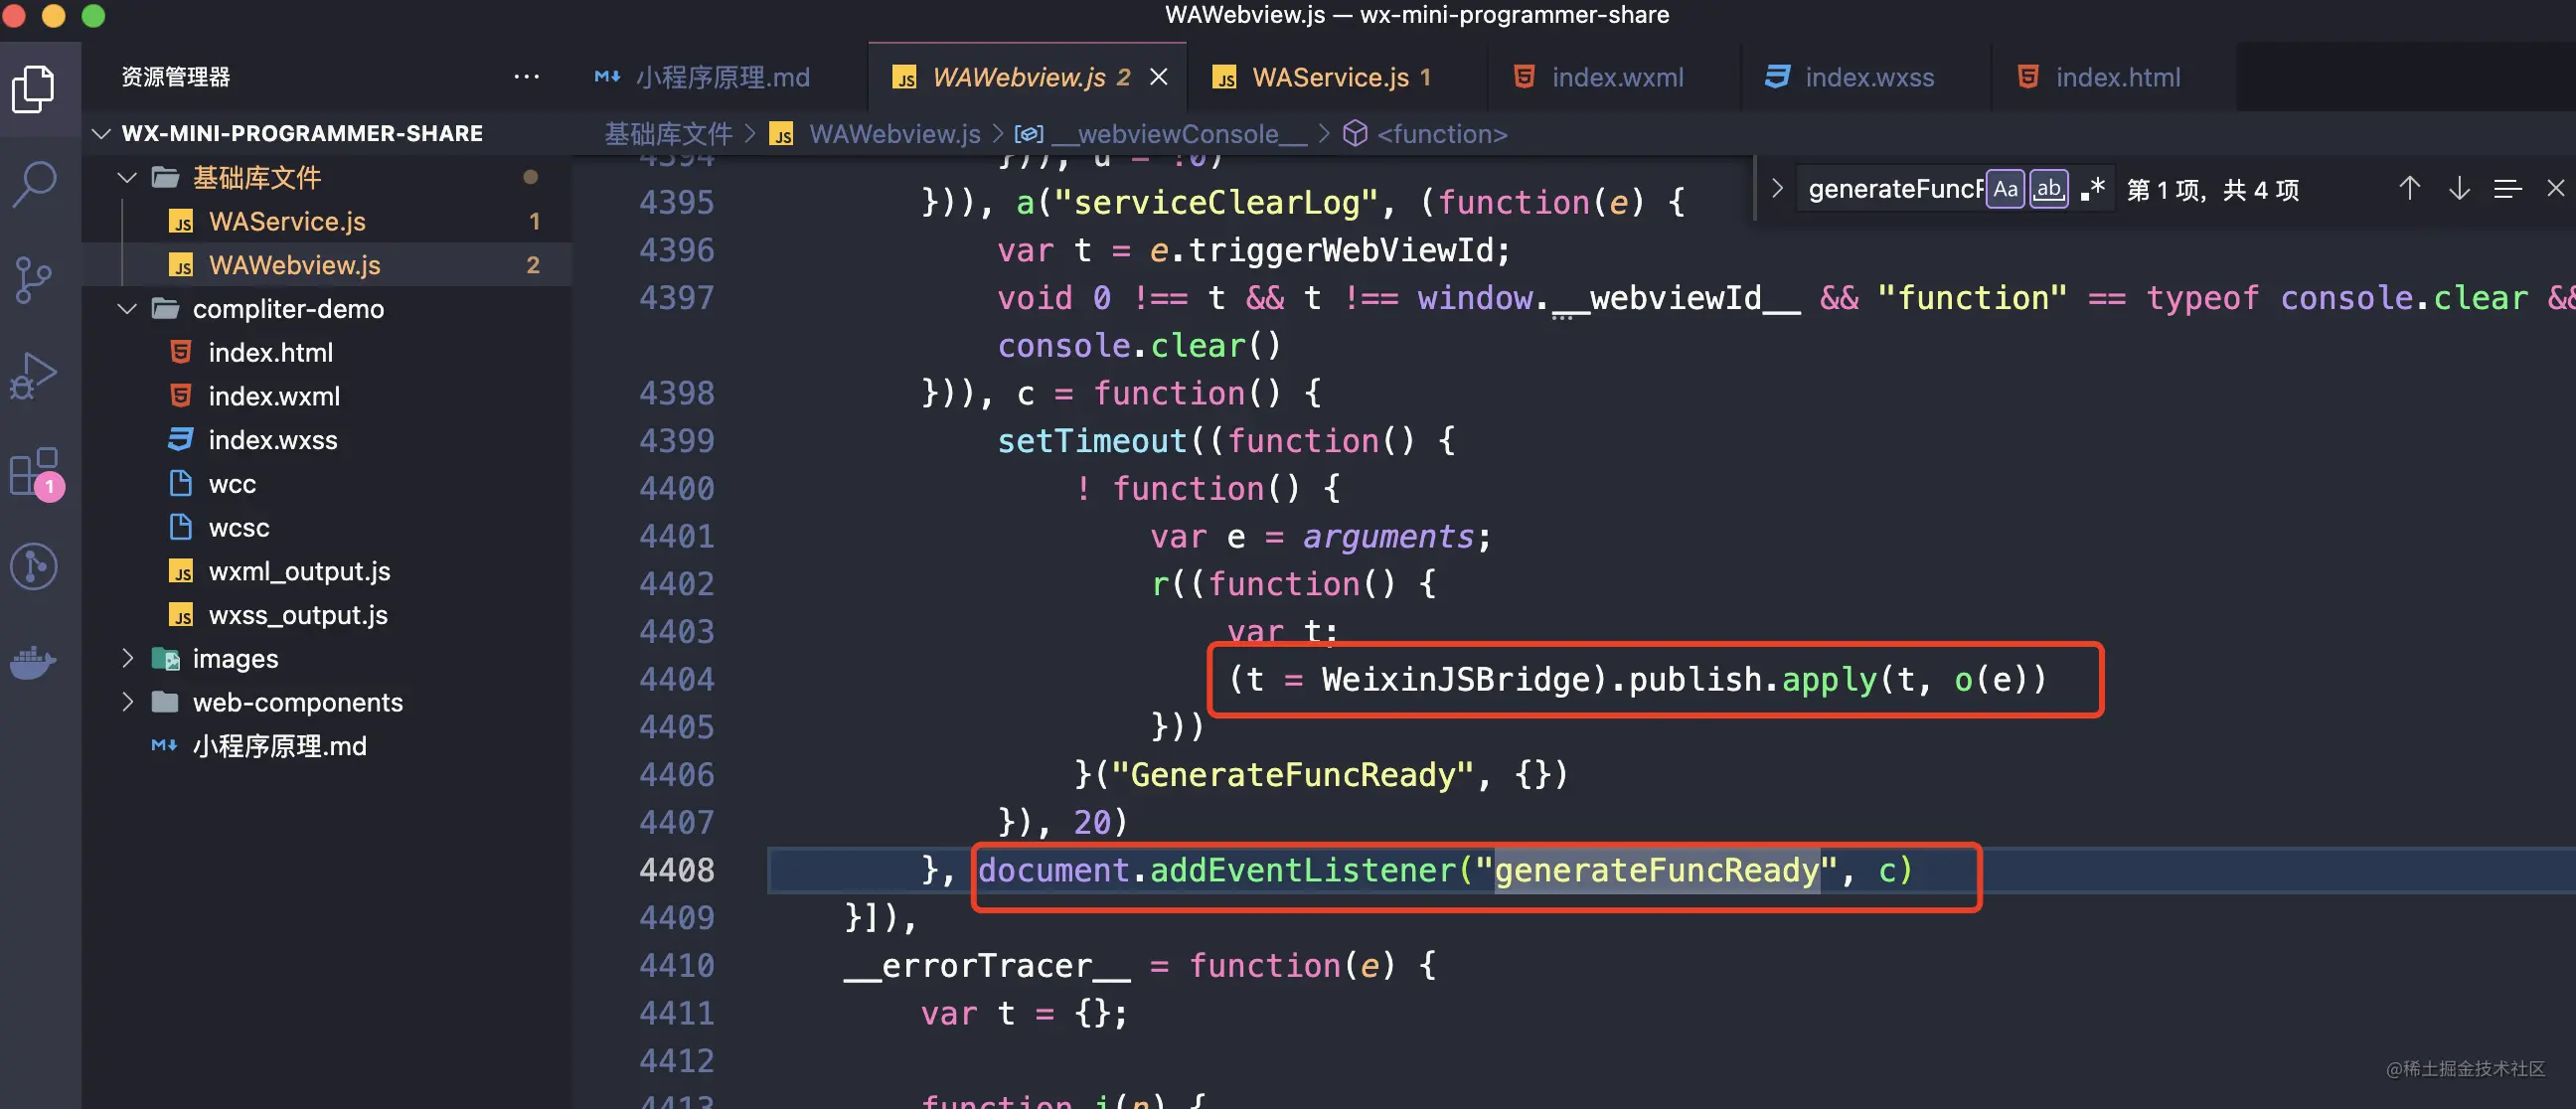Open the Run and Debug view
This screenshot has height=1109, width=2576.
(x=34, y=375)
